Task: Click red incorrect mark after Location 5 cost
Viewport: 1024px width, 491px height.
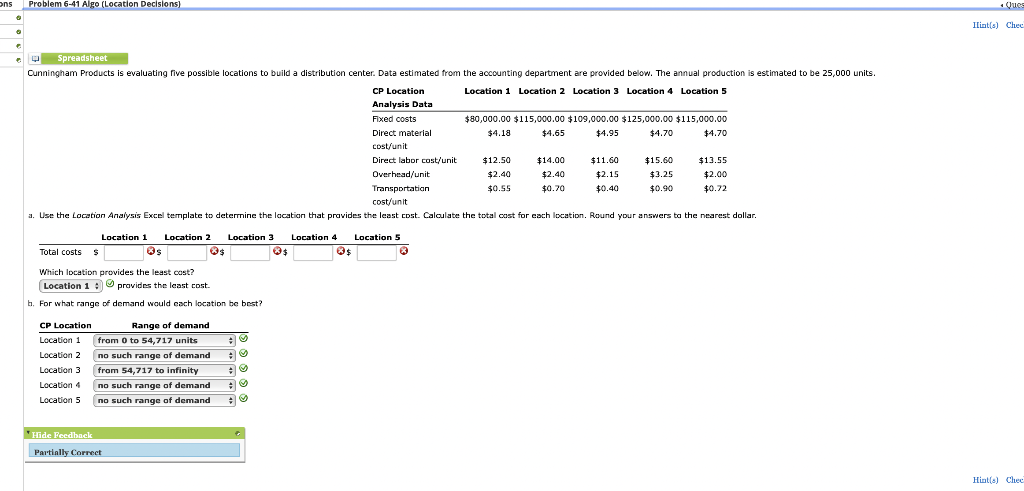Action: (404, 251)
